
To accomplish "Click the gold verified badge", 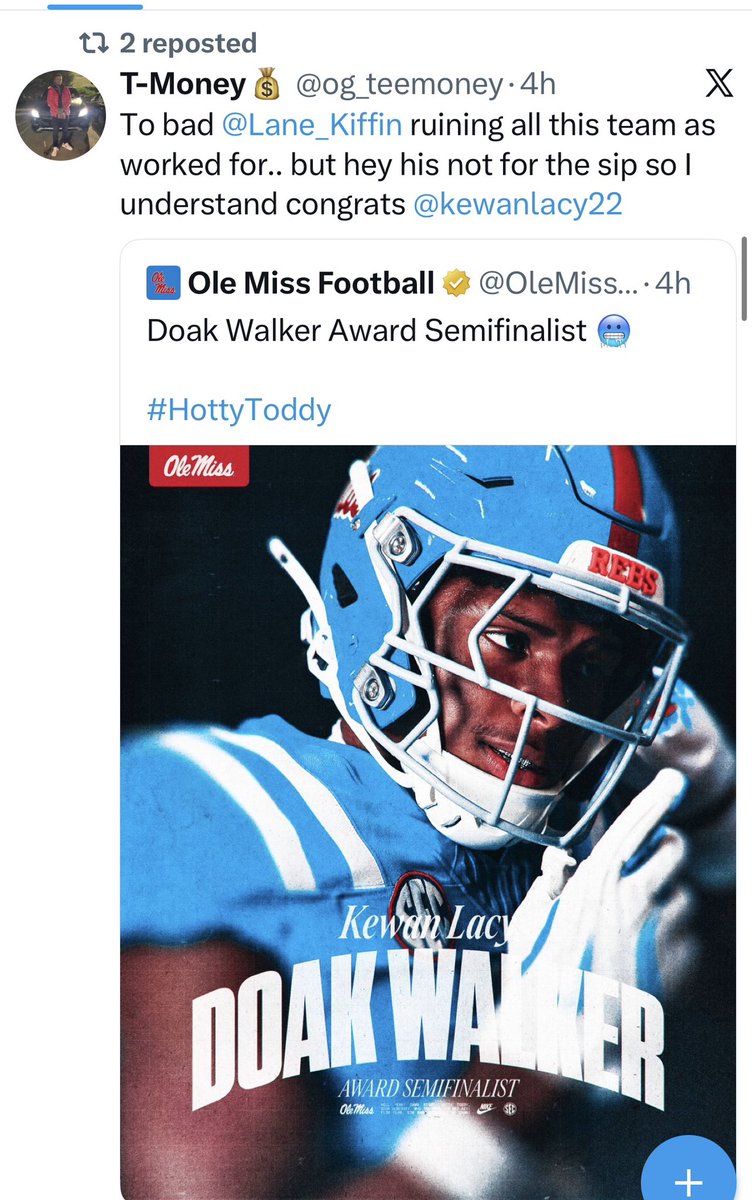I will pos(456,284).
